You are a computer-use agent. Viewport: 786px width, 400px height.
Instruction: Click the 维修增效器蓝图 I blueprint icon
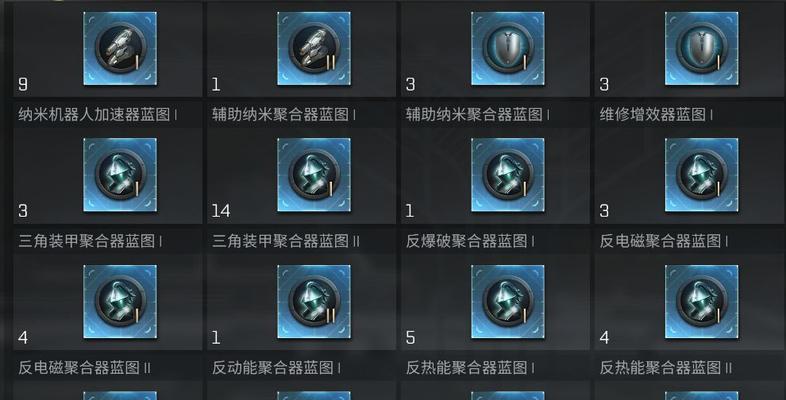click(x=701, y=49)
